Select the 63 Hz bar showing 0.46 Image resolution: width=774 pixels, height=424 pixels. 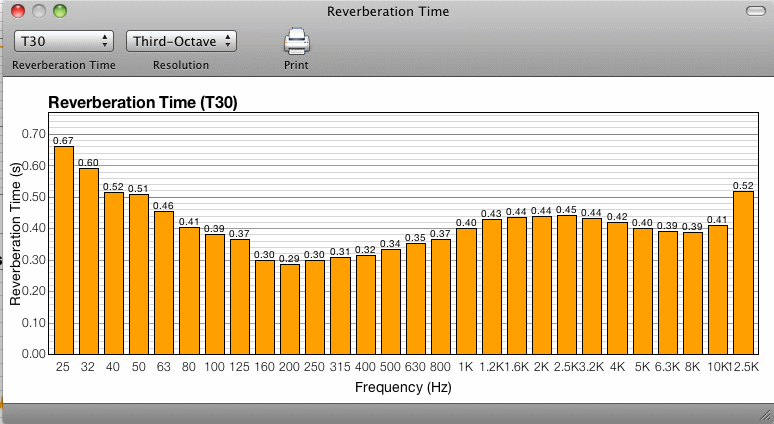point(164,282)
